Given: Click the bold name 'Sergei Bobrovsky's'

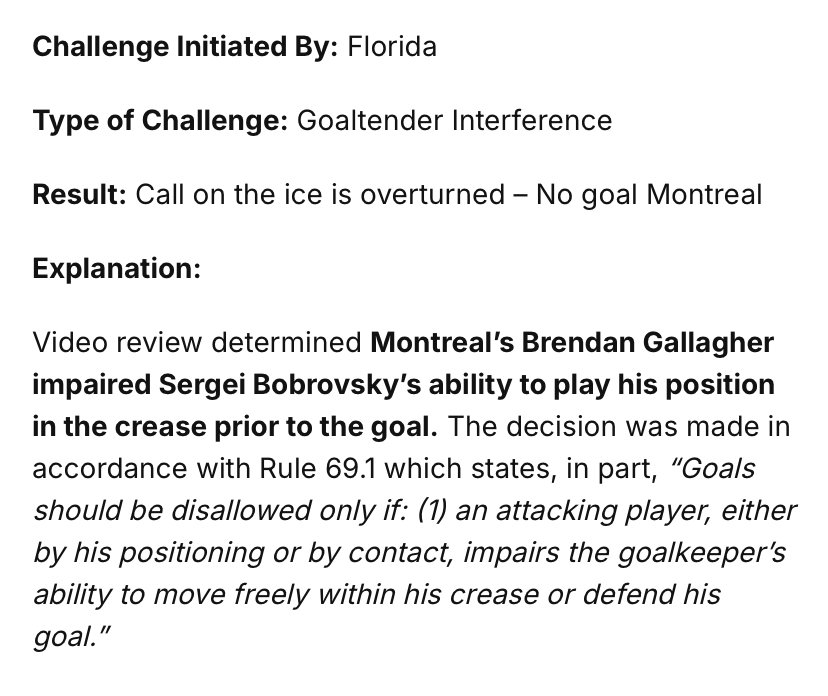Looking at the screenshot, I should pyautogui.click(x=289, y=384).
